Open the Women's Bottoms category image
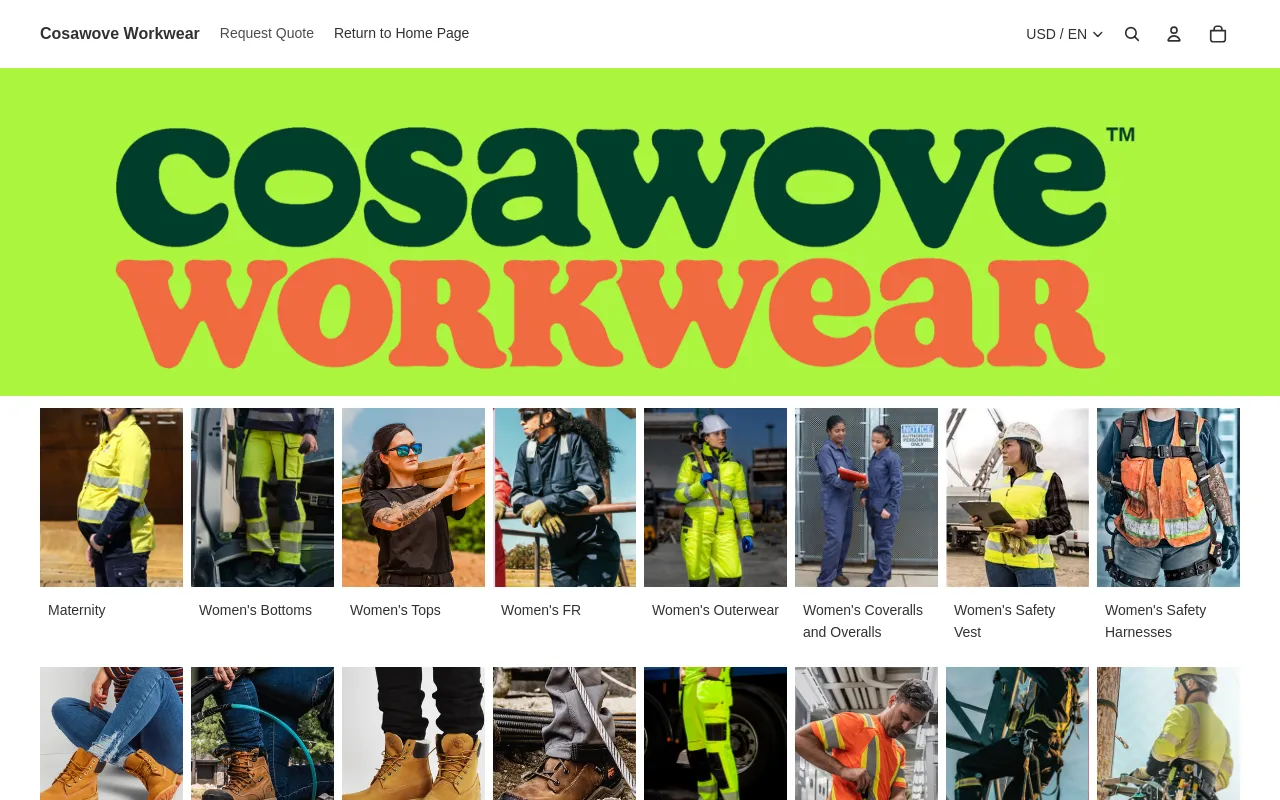The width and height of the screenshot is (1280, 800). click(x=262, y=497)
